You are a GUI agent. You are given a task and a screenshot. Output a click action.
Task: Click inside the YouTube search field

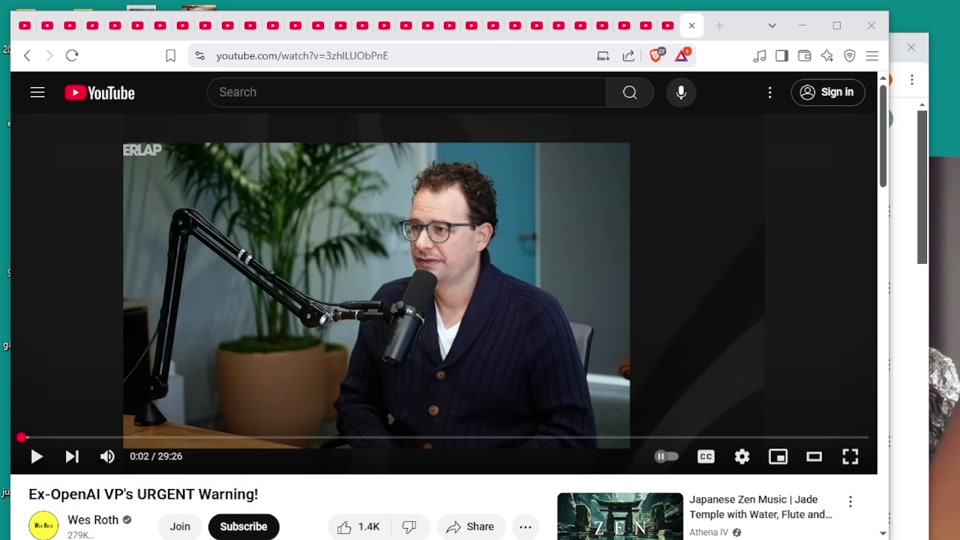405,93
